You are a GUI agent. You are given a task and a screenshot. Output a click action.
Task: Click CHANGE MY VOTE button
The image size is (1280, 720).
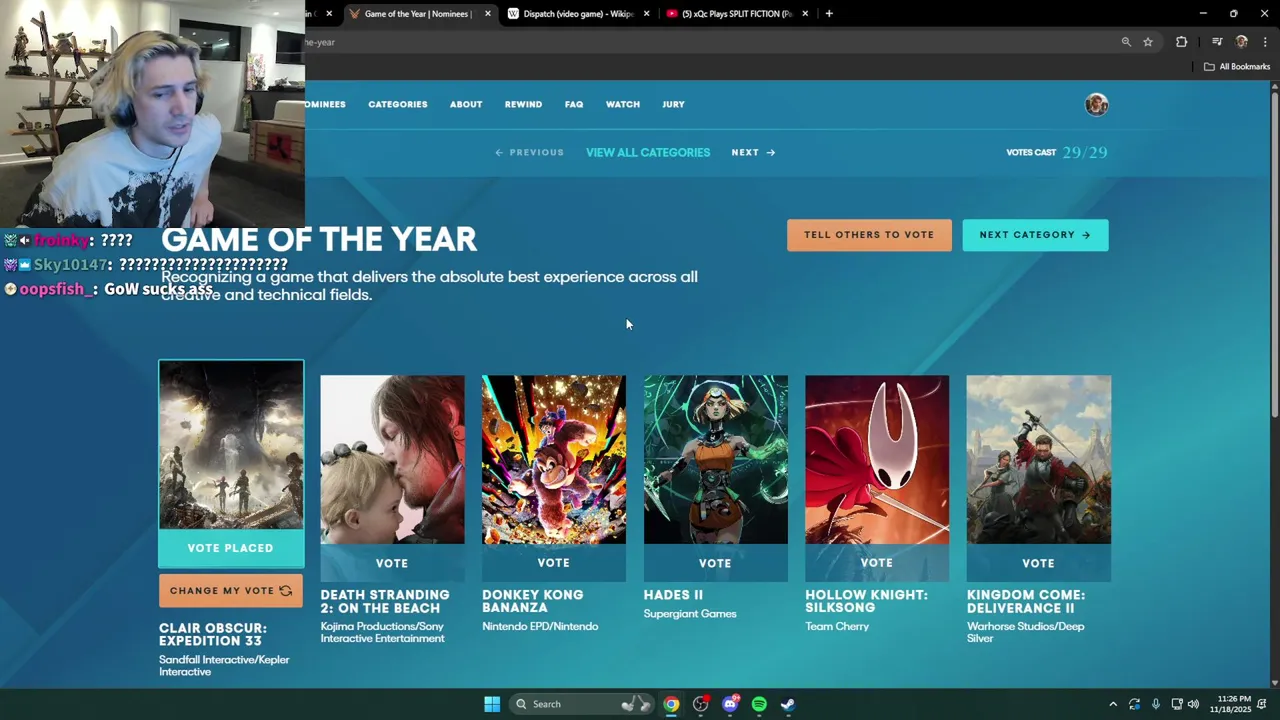click(231, 591)
